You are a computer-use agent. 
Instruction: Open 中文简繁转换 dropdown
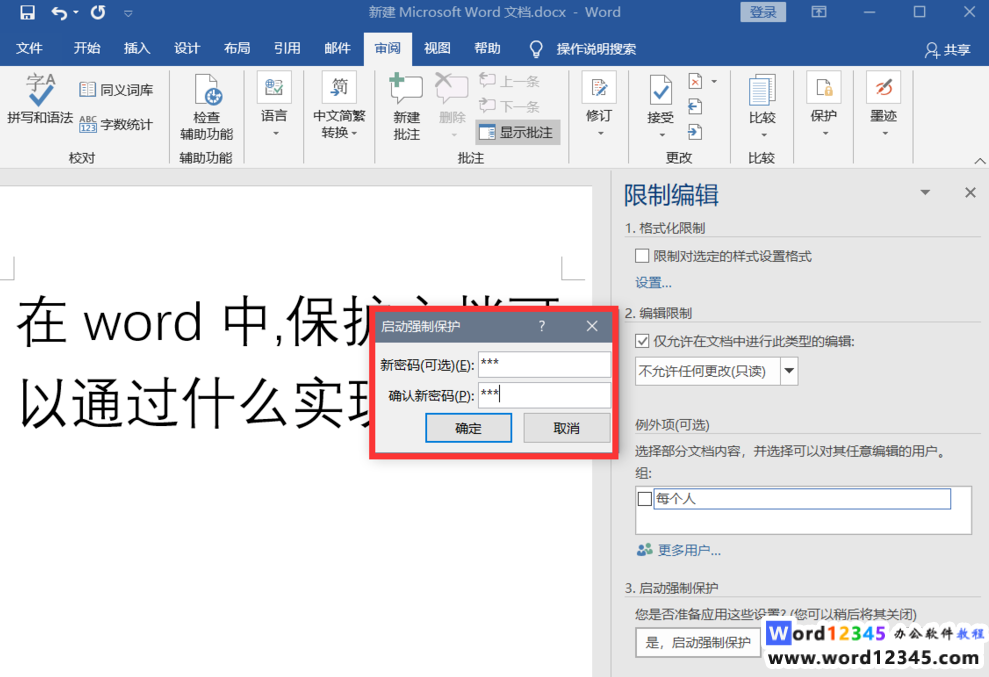(339, 104)
